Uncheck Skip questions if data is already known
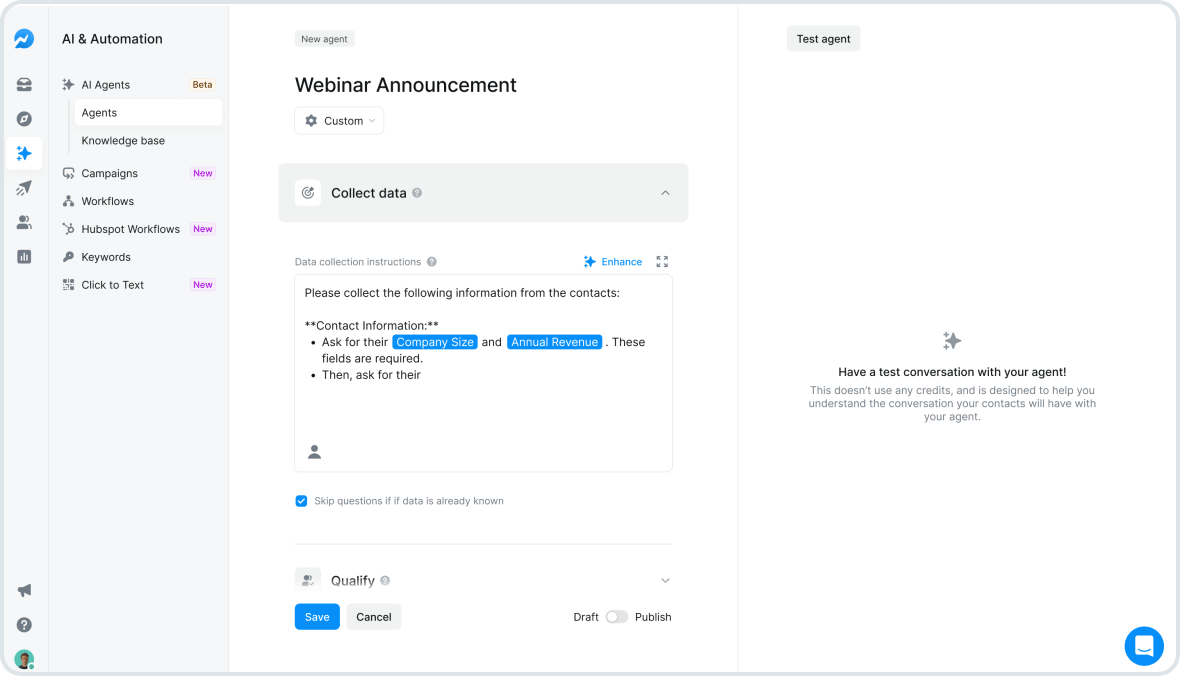The image size is (1180, 676). coord(301,500)
